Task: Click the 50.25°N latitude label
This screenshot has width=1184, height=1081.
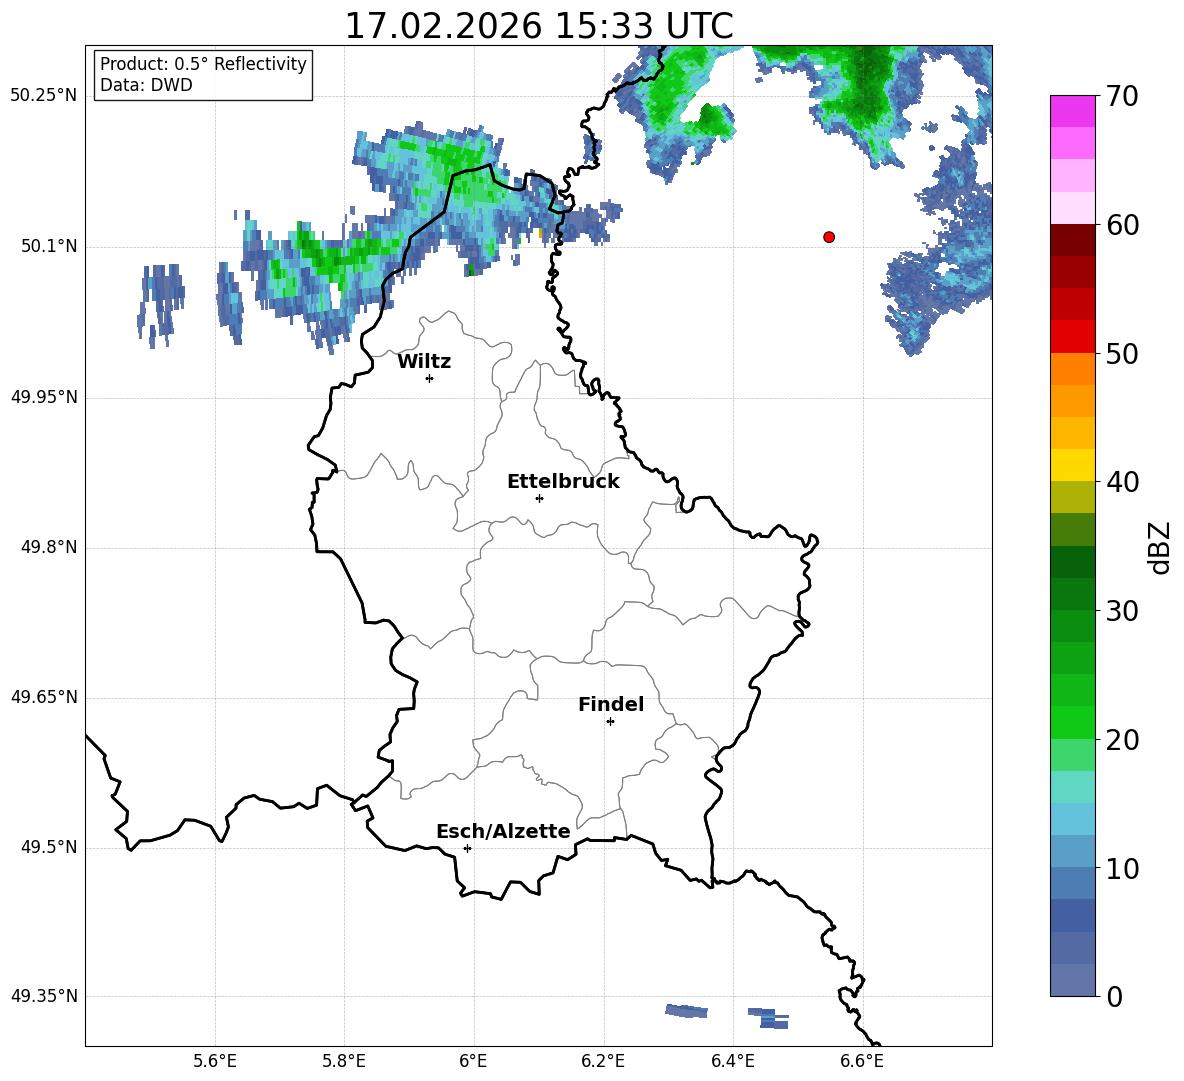Action: (x=44, y=96)
